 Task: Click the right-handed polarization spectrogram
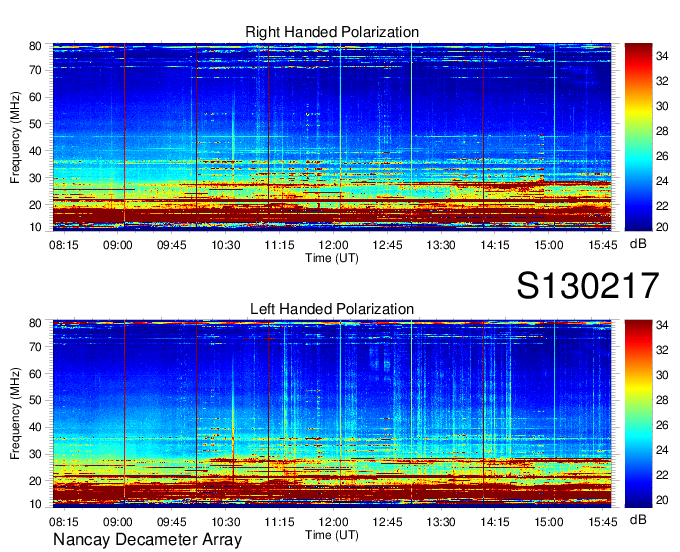[x=332, y=136]
